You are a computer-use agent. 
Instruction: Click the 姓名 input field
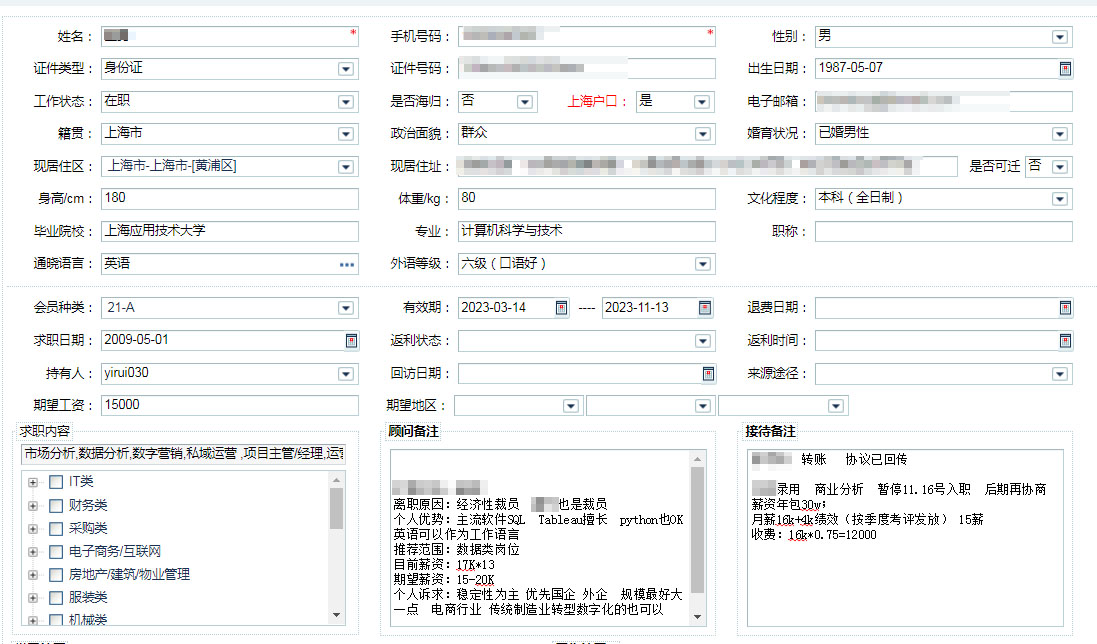click(229, 36)
